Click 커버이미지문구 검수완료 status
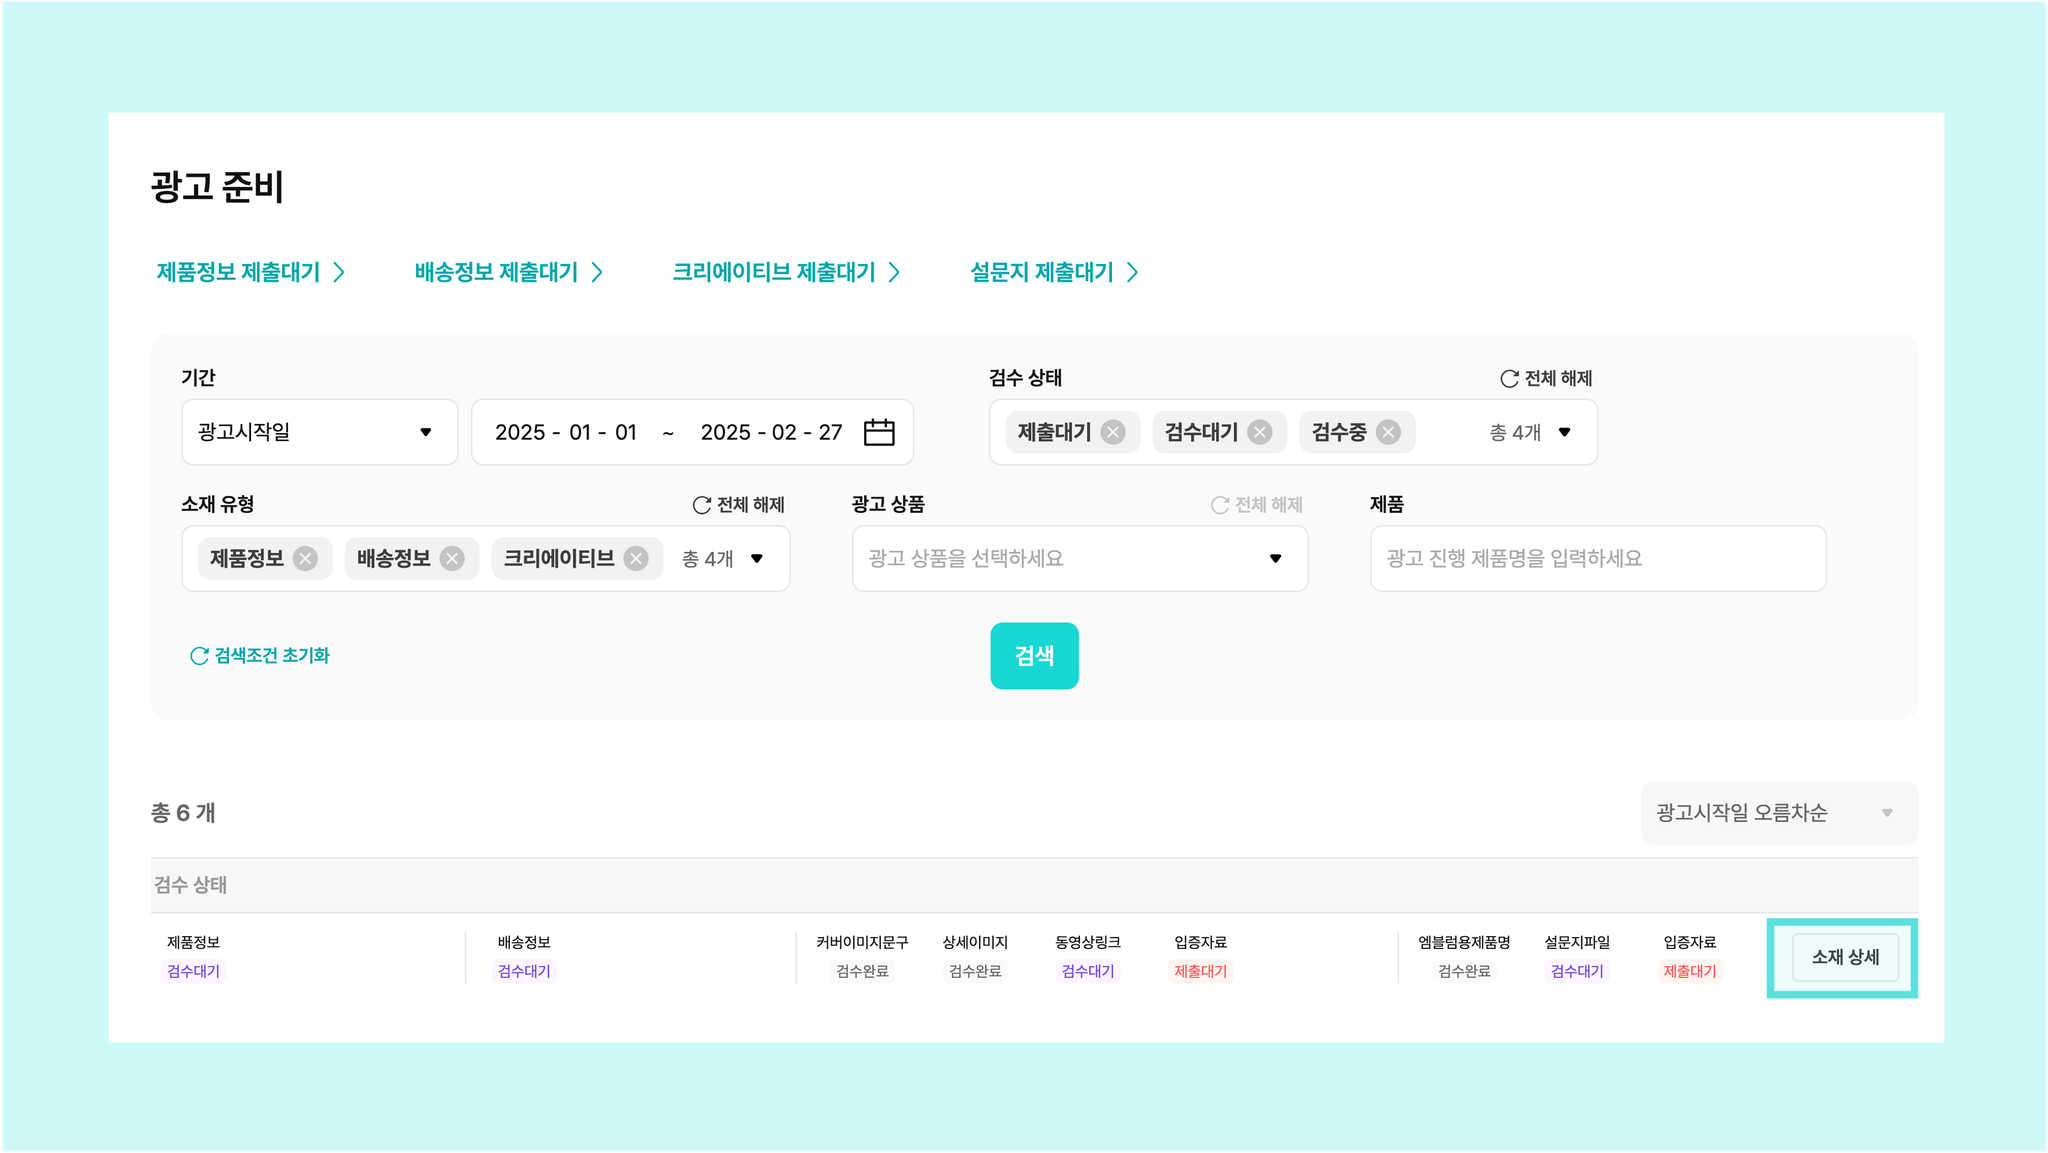 coord(862,971)
